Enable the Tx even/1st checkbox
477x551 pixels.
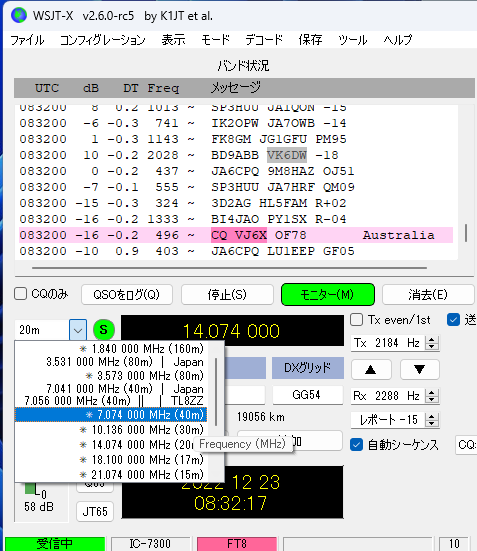[356, 320]
